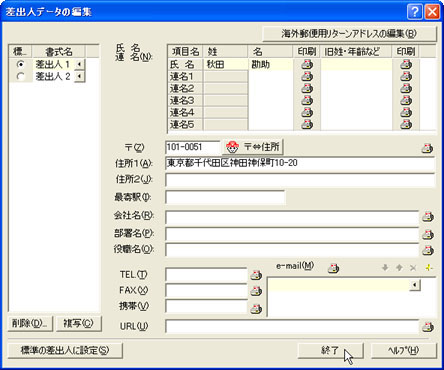Close the 差出人データの編集 dialog
Image resolution: width=444 pixels, height=370 pixels.
pos(432,12)
